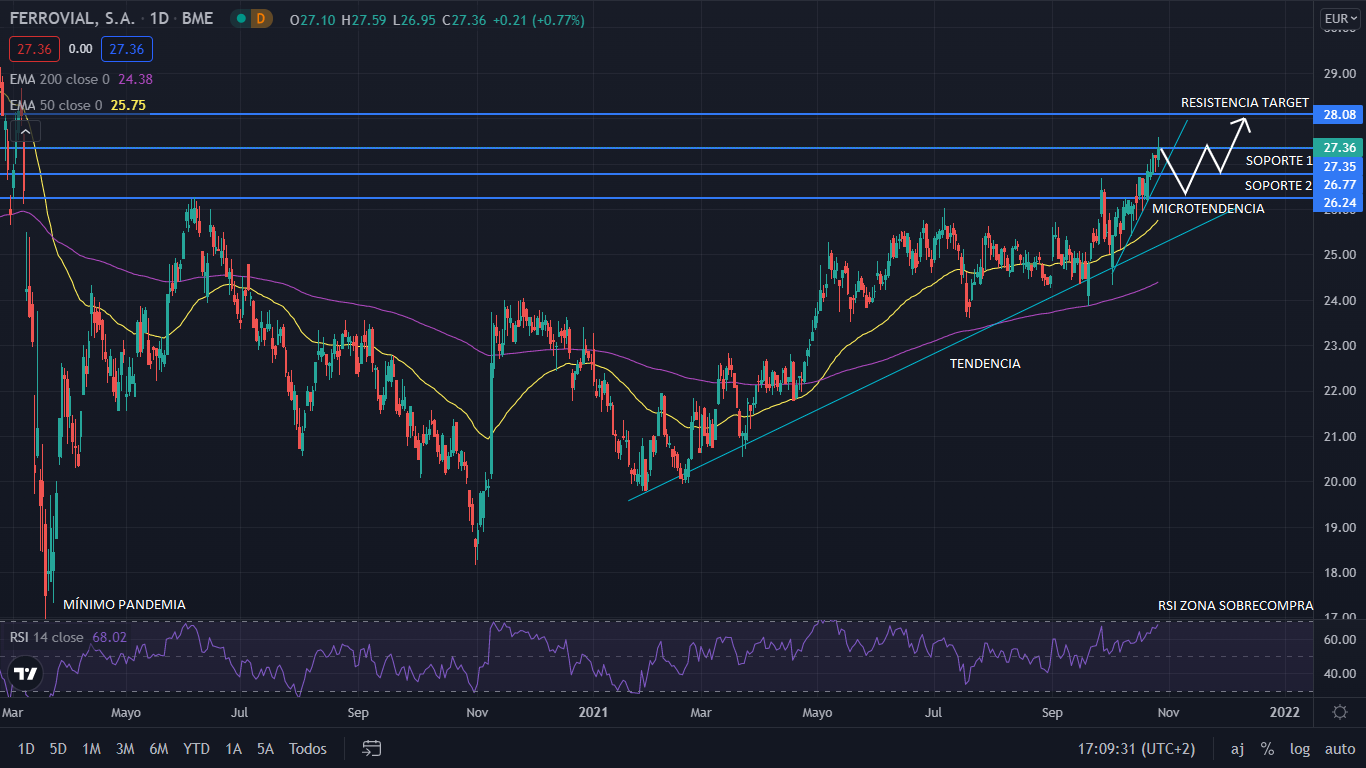
Task: Click the TradingView logo icon
Action: coord(26,673)
